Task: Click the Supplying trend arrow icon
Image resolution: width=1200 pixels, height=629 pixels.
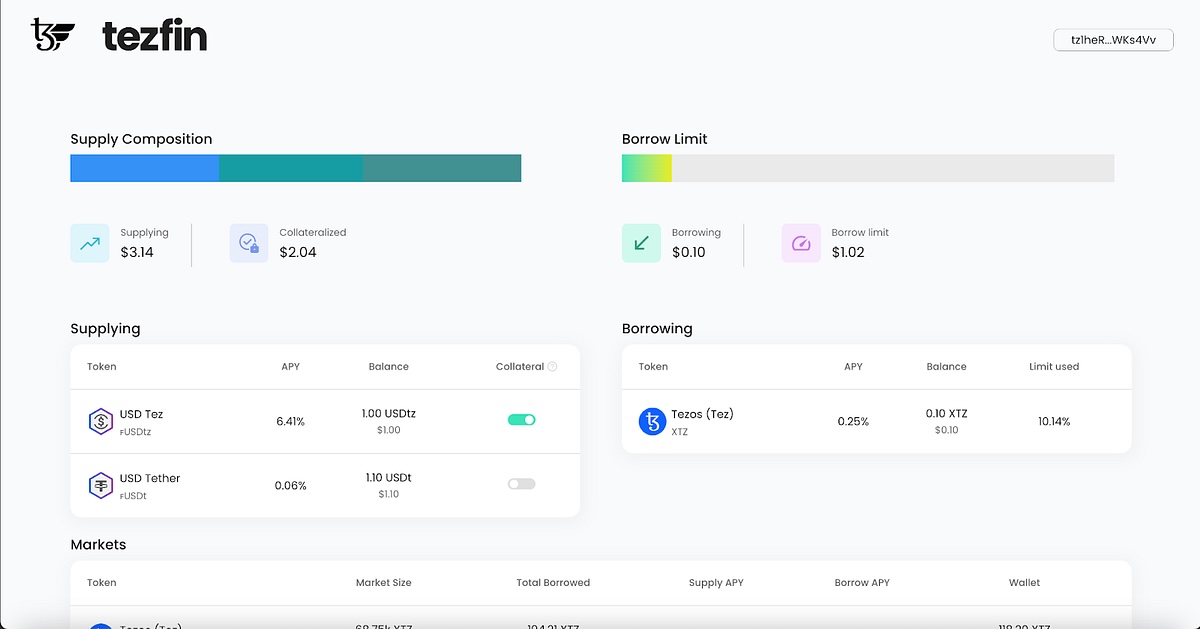Action: [x=90, y=243]
